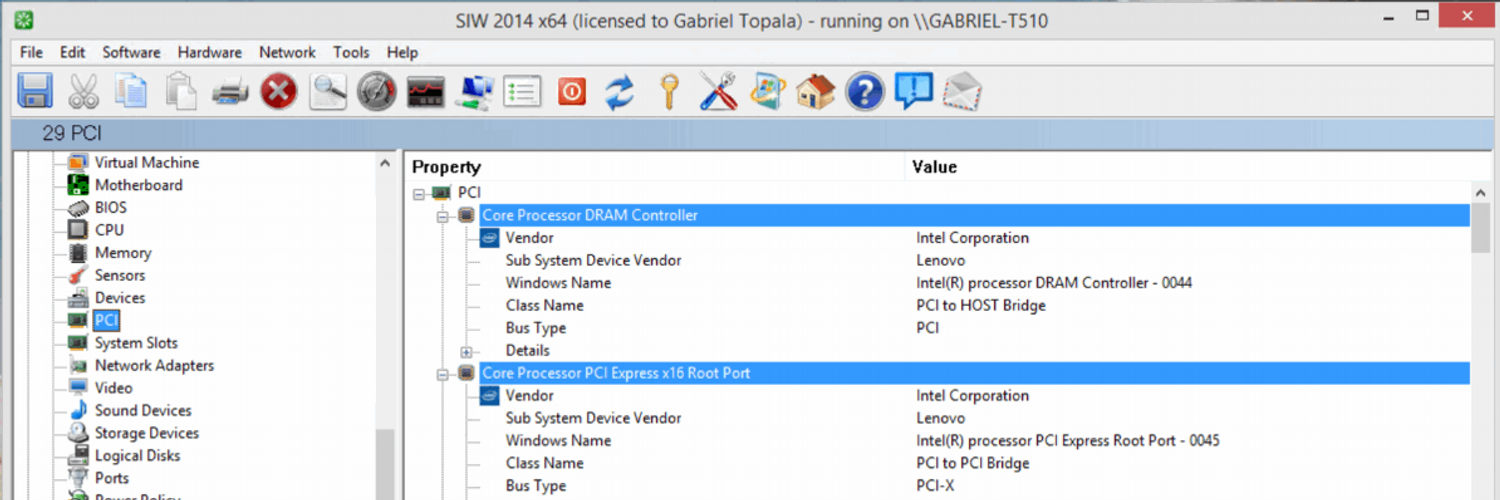Click the Paste clipboard icon
Screen dimensions: 1500x500
click(181, 92)
